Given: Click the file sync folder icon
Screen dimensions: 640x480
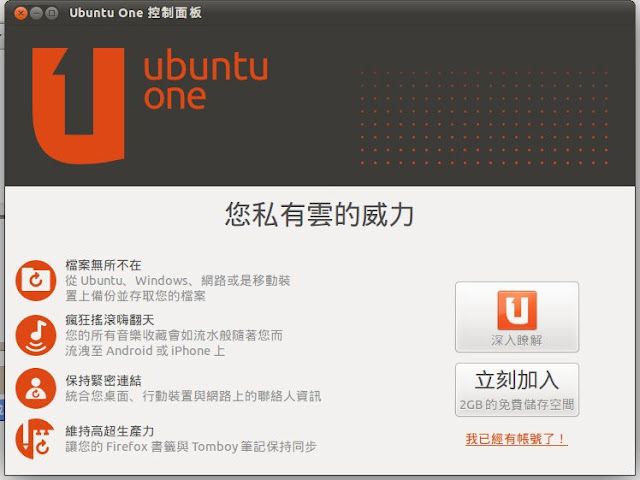Looking at the screenshot, I should pyautogui.click(x=36, y=280).
